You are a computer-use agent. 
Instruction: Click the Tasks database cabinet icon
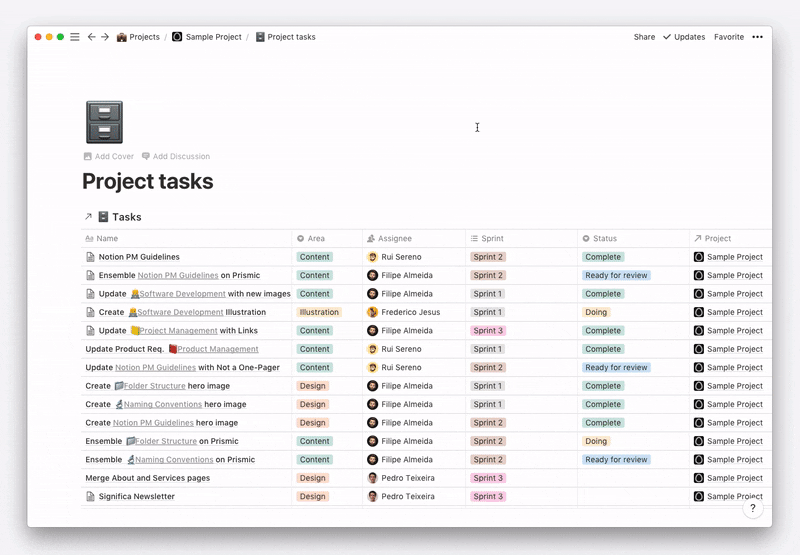click(x=103, y=217)
